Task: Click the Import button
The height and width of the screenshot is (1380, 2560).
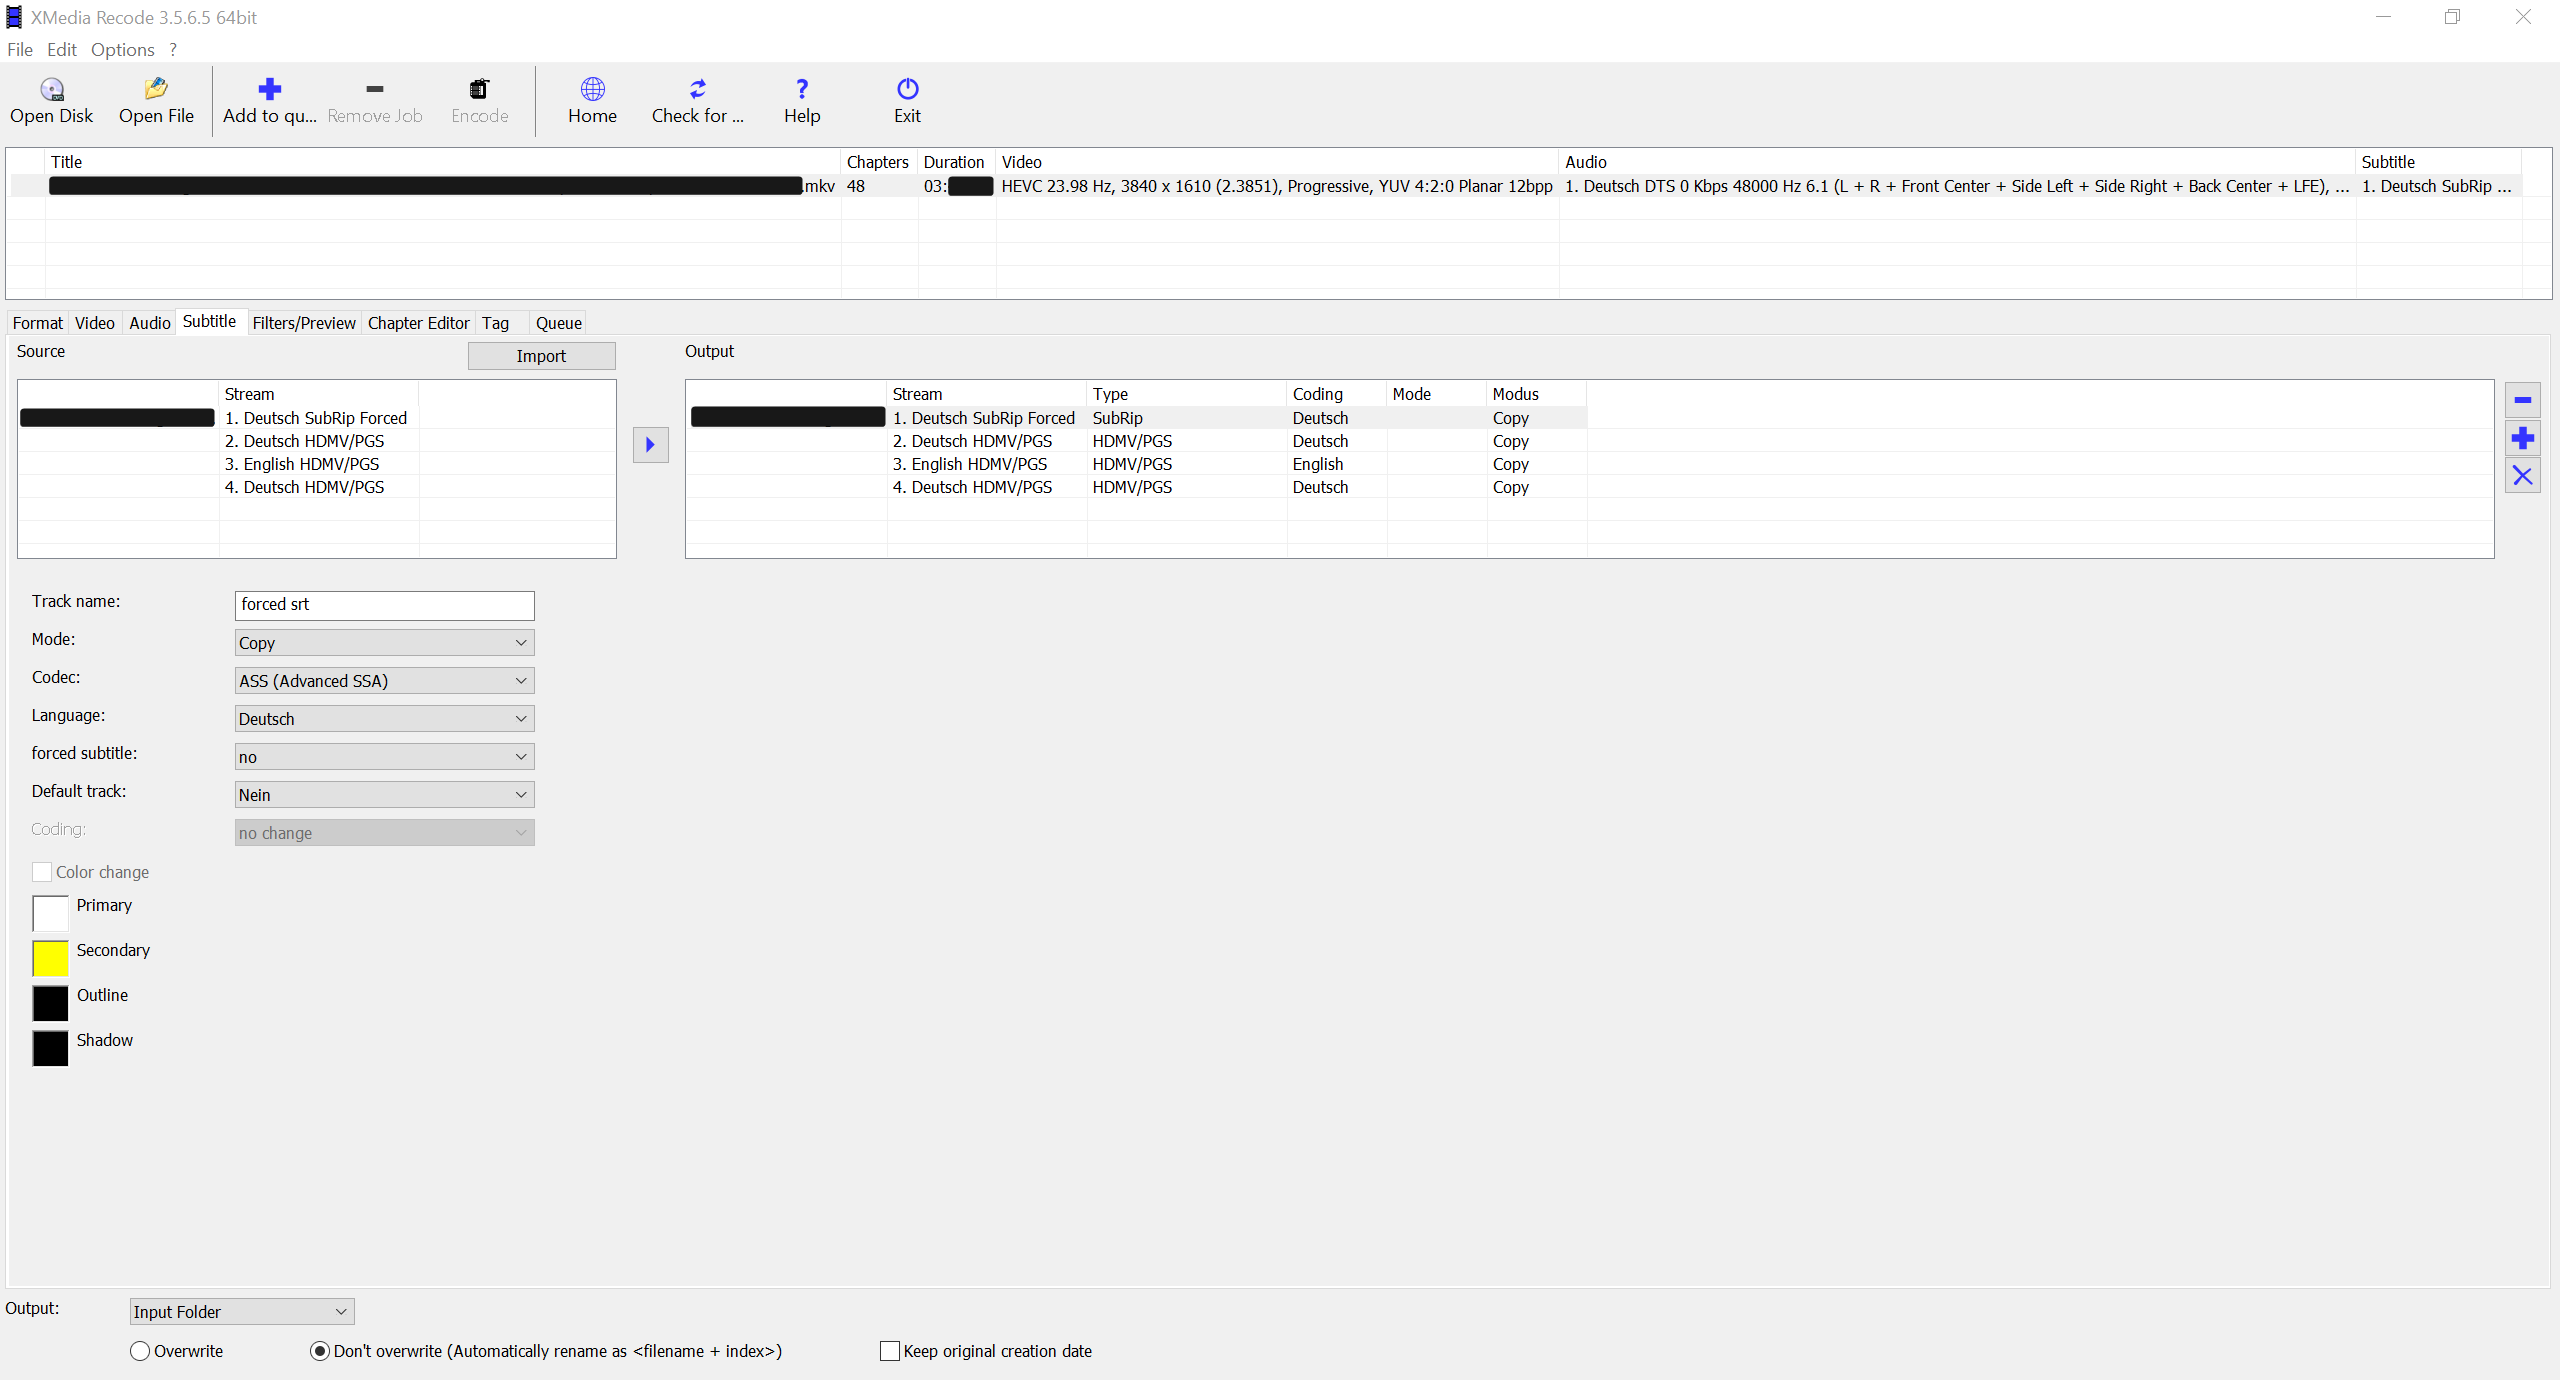Action: point(541,356)
